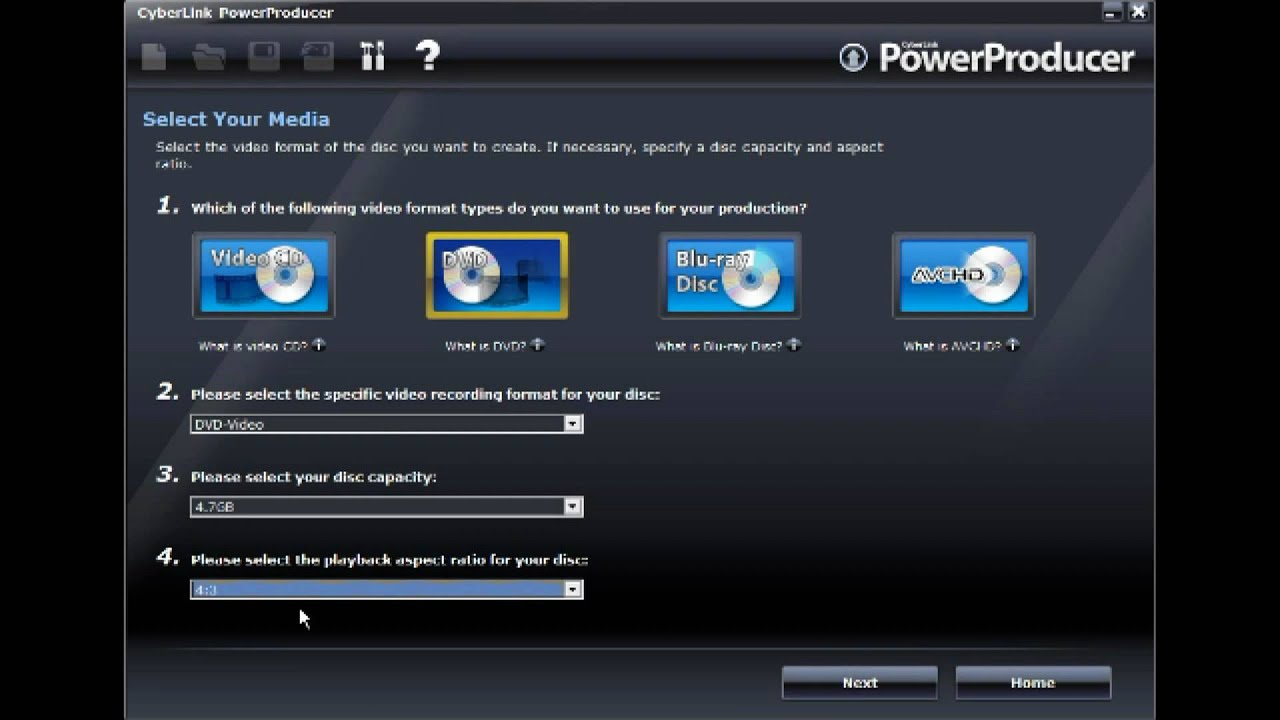Click the arrow of the aspect ratio dropdown
The width and height of the screenshot is (1280, 720).
coord(572,590)
